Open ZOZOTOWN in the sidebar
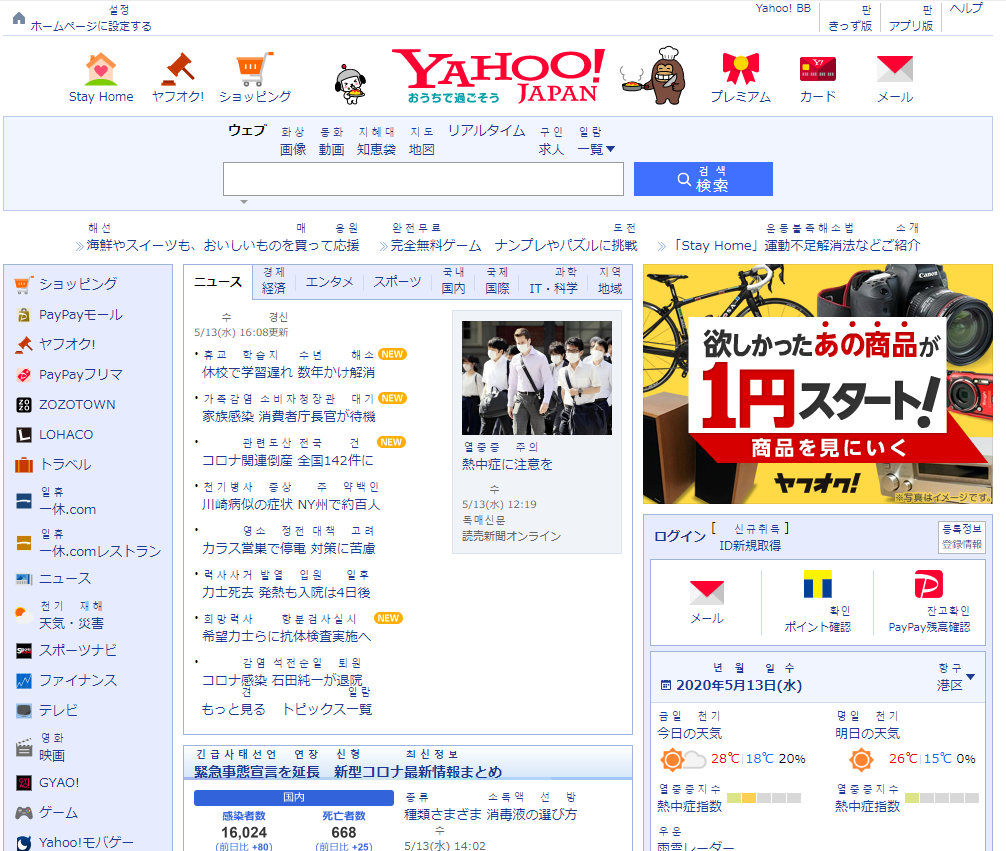Image resolution: width=1006 pixels, height=851 pixels. (x=77, y=404)
